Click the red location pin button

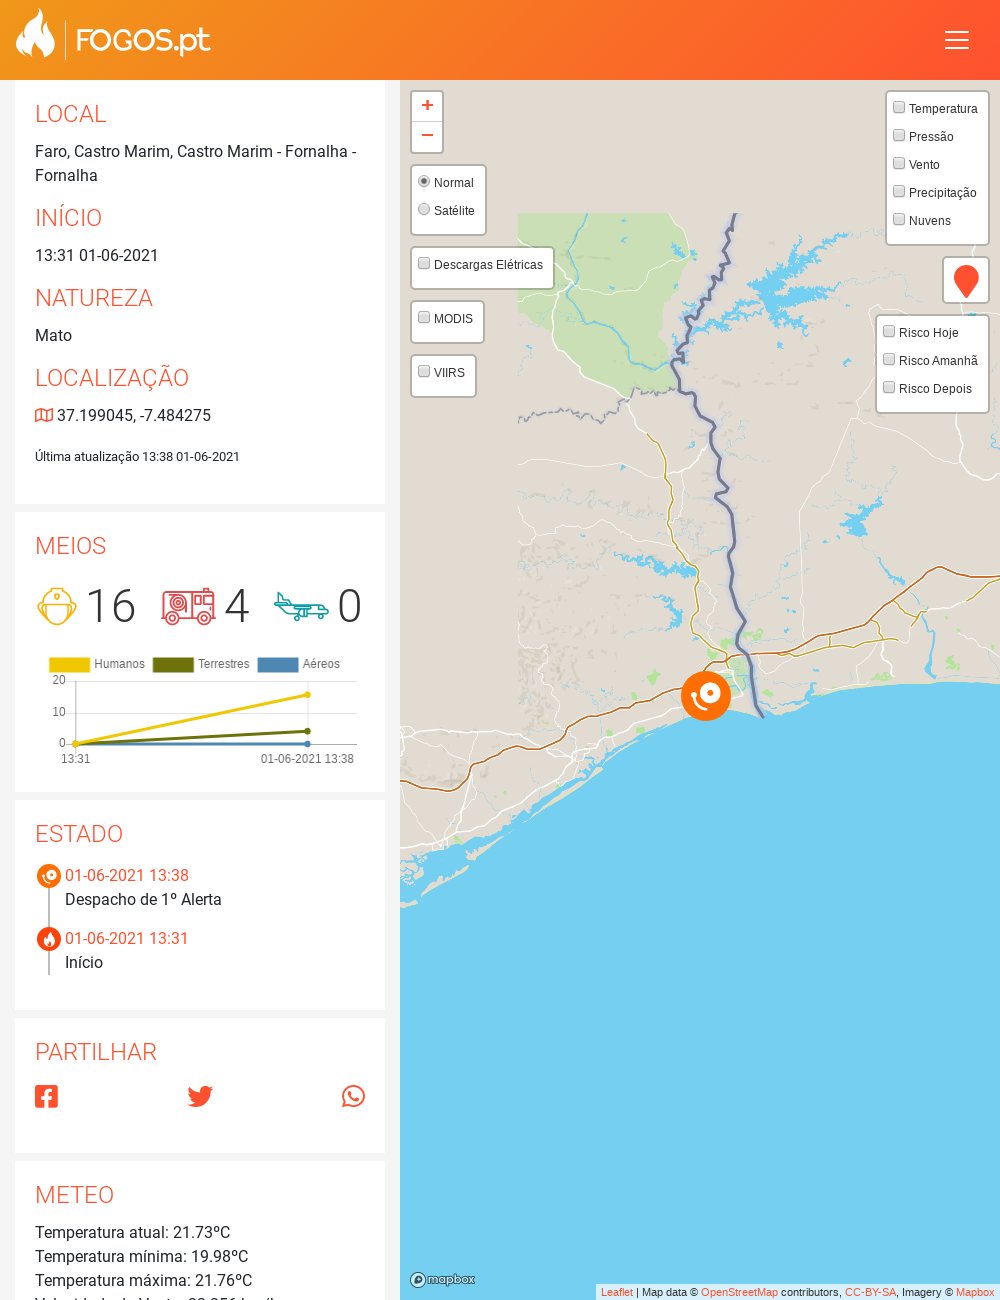point(966,280)
